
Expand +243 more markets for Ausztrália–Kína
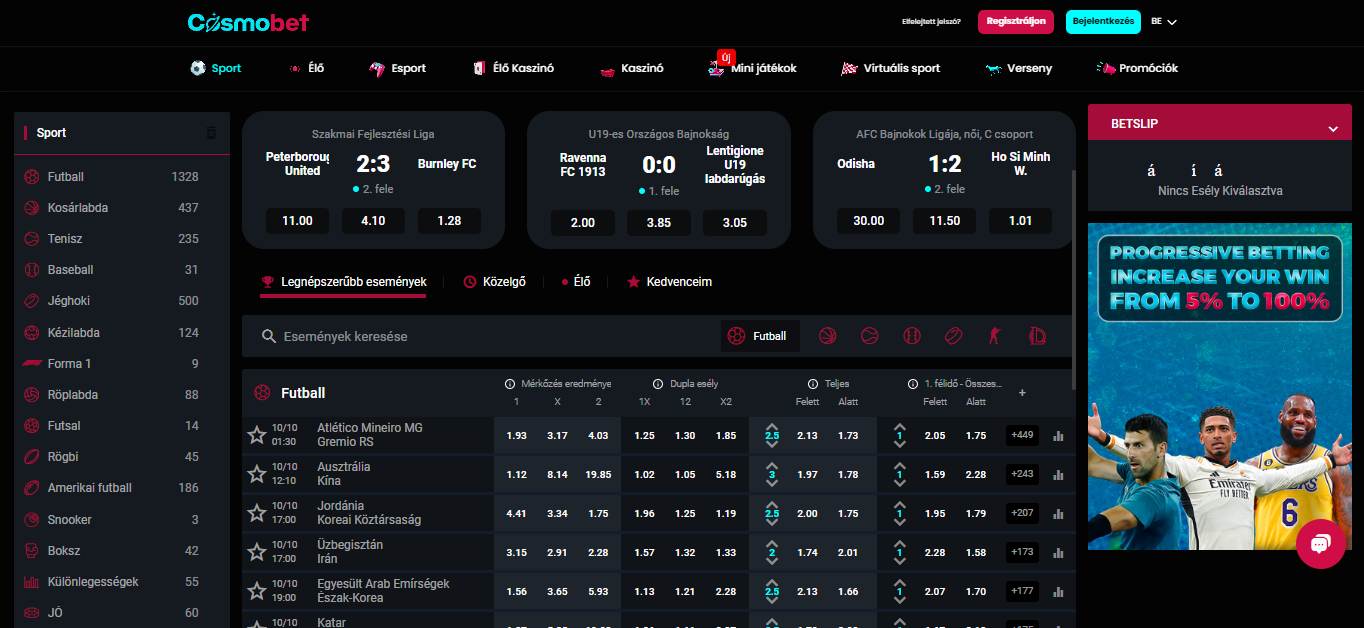(x=1023, y=474)
